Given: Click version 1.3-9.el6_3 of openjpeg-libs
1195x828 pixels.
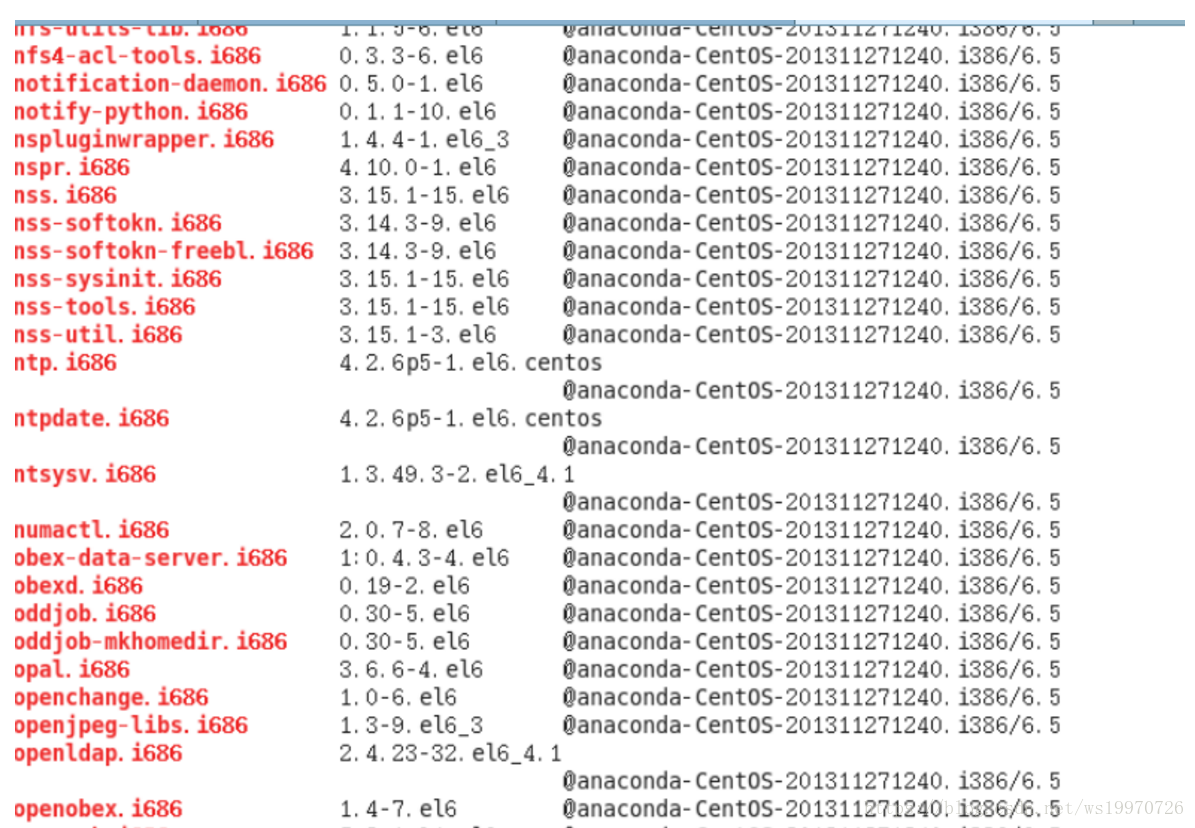Looking at the screenshot, I should (x=412, y=725).
